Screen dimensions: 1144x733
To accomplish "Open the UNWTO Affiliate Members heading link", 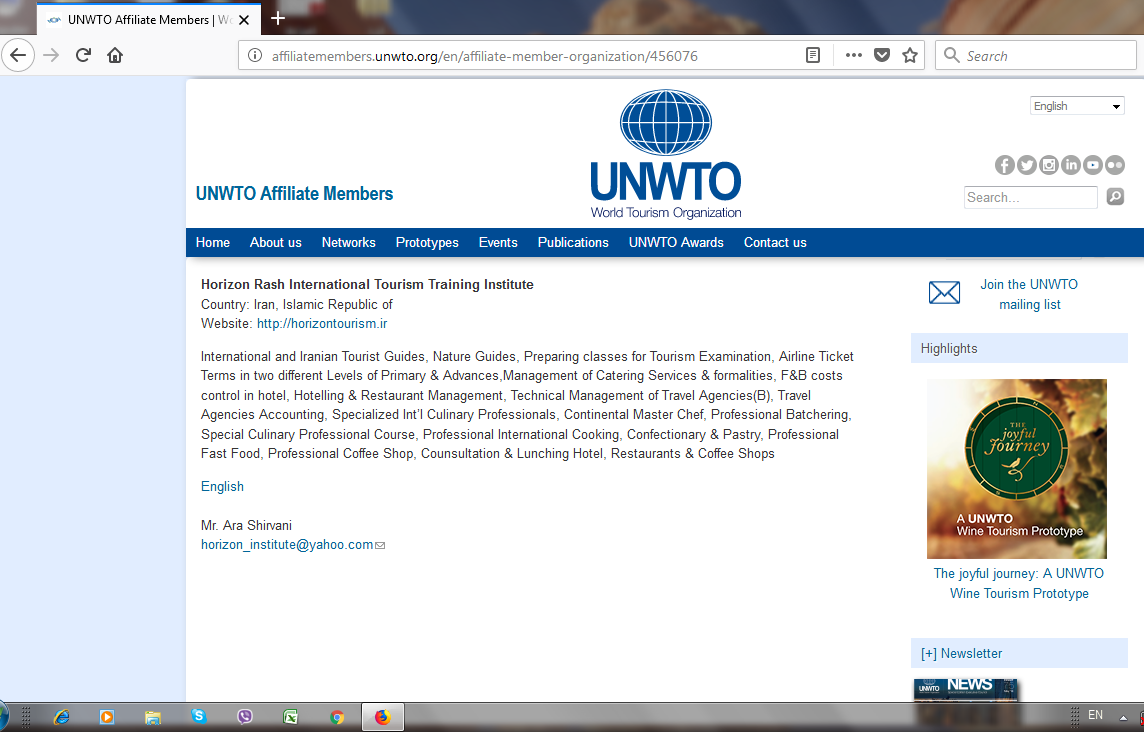I will (294, 193).
